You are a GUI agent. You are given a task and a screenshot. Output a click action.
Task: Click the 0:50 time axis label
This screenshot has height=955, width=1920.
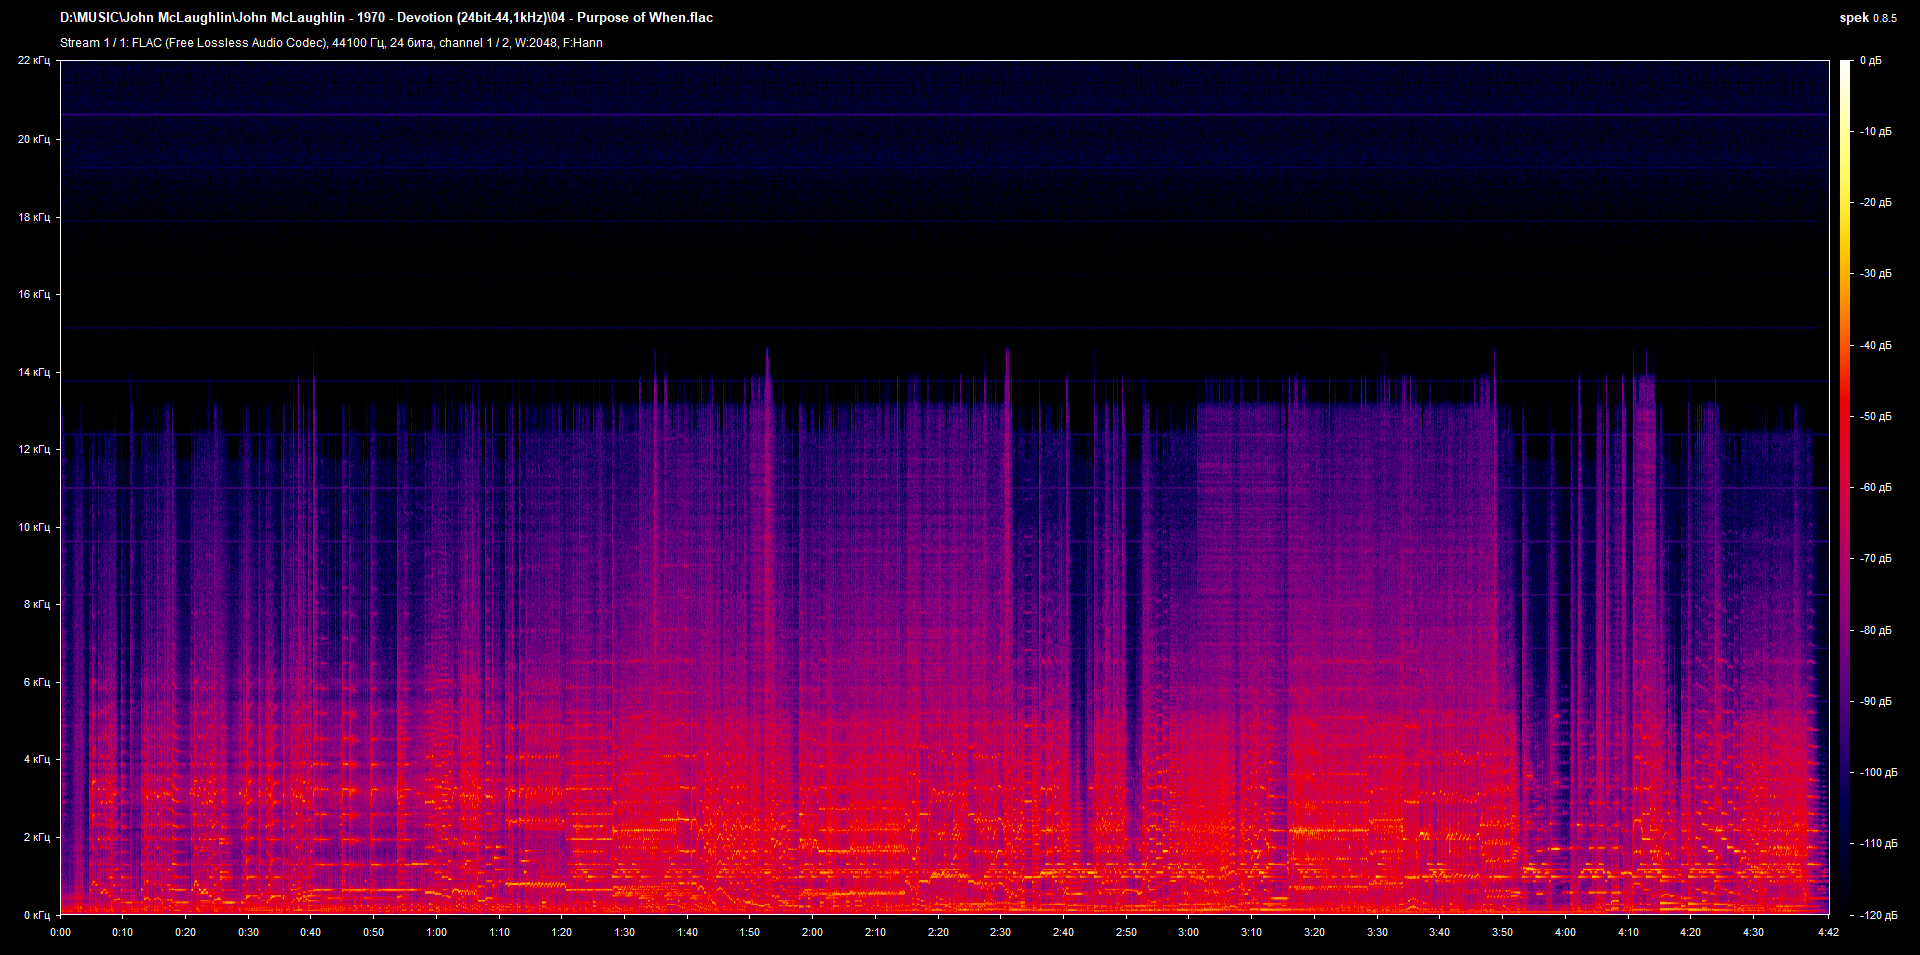pos(373,932)
